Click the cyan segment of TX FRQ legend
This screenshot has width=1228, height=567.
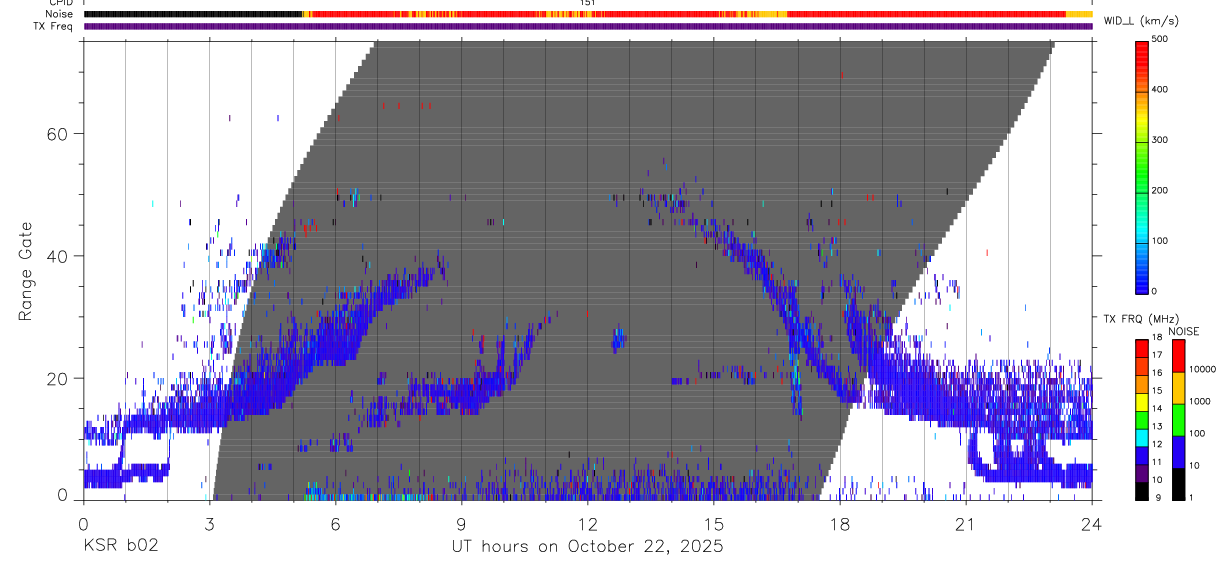point(1143,436)
